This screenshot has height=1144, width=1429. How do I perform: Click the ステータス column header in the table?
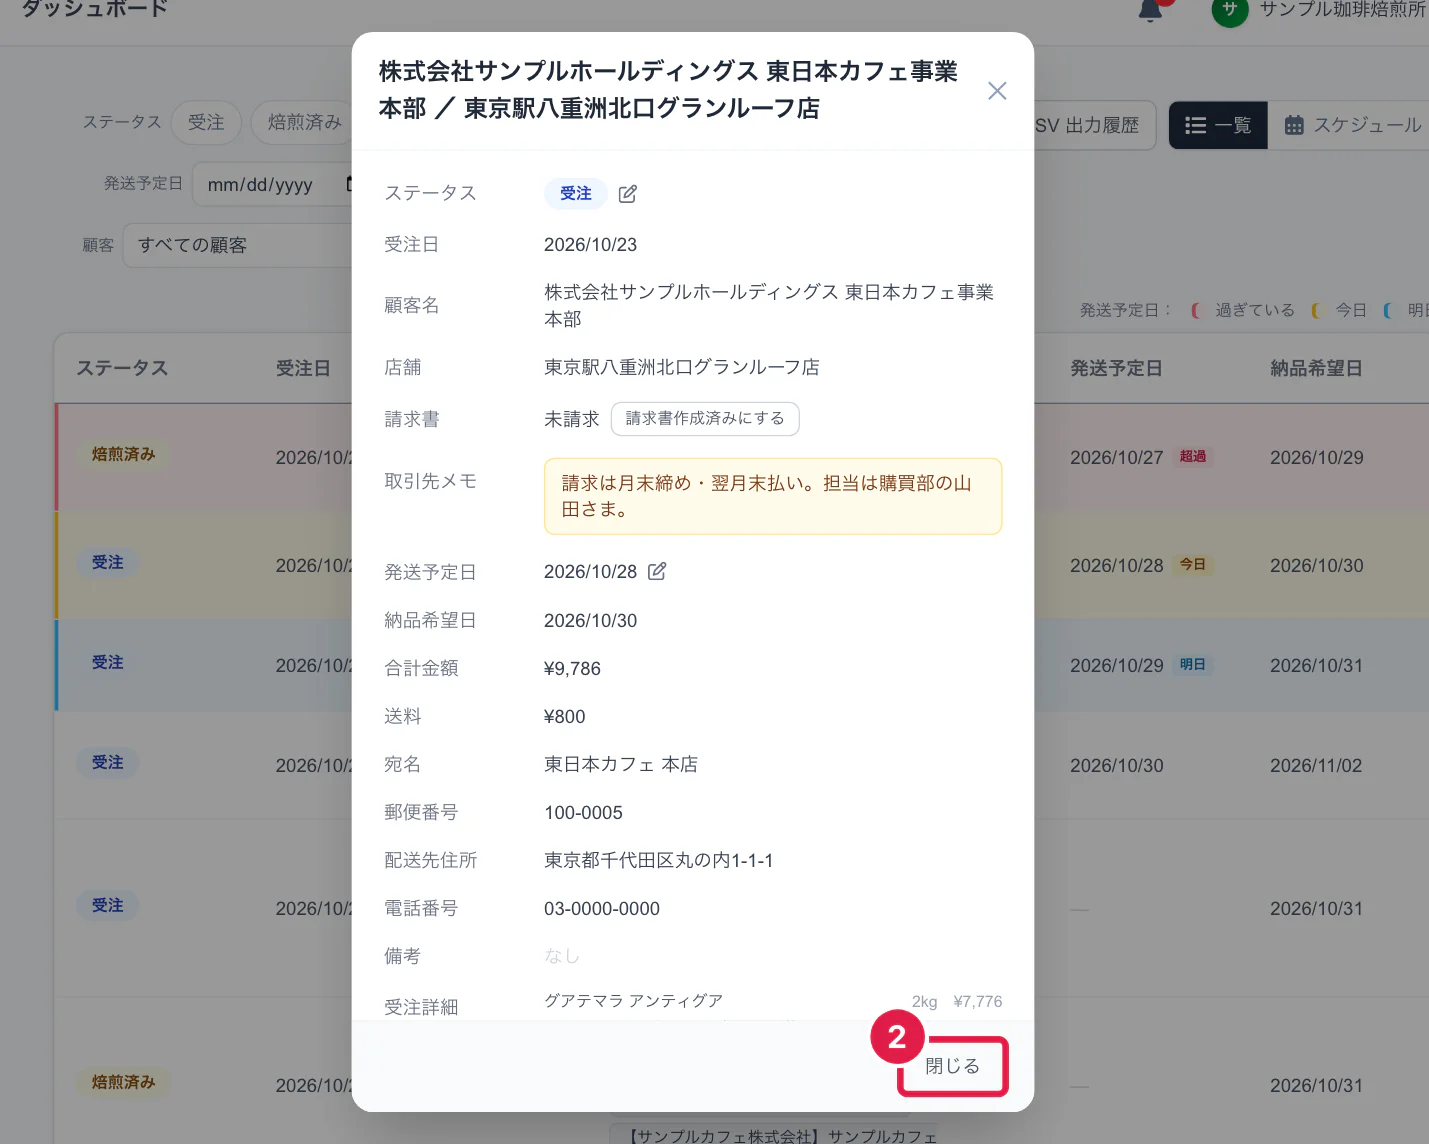(x=122, y=369)
